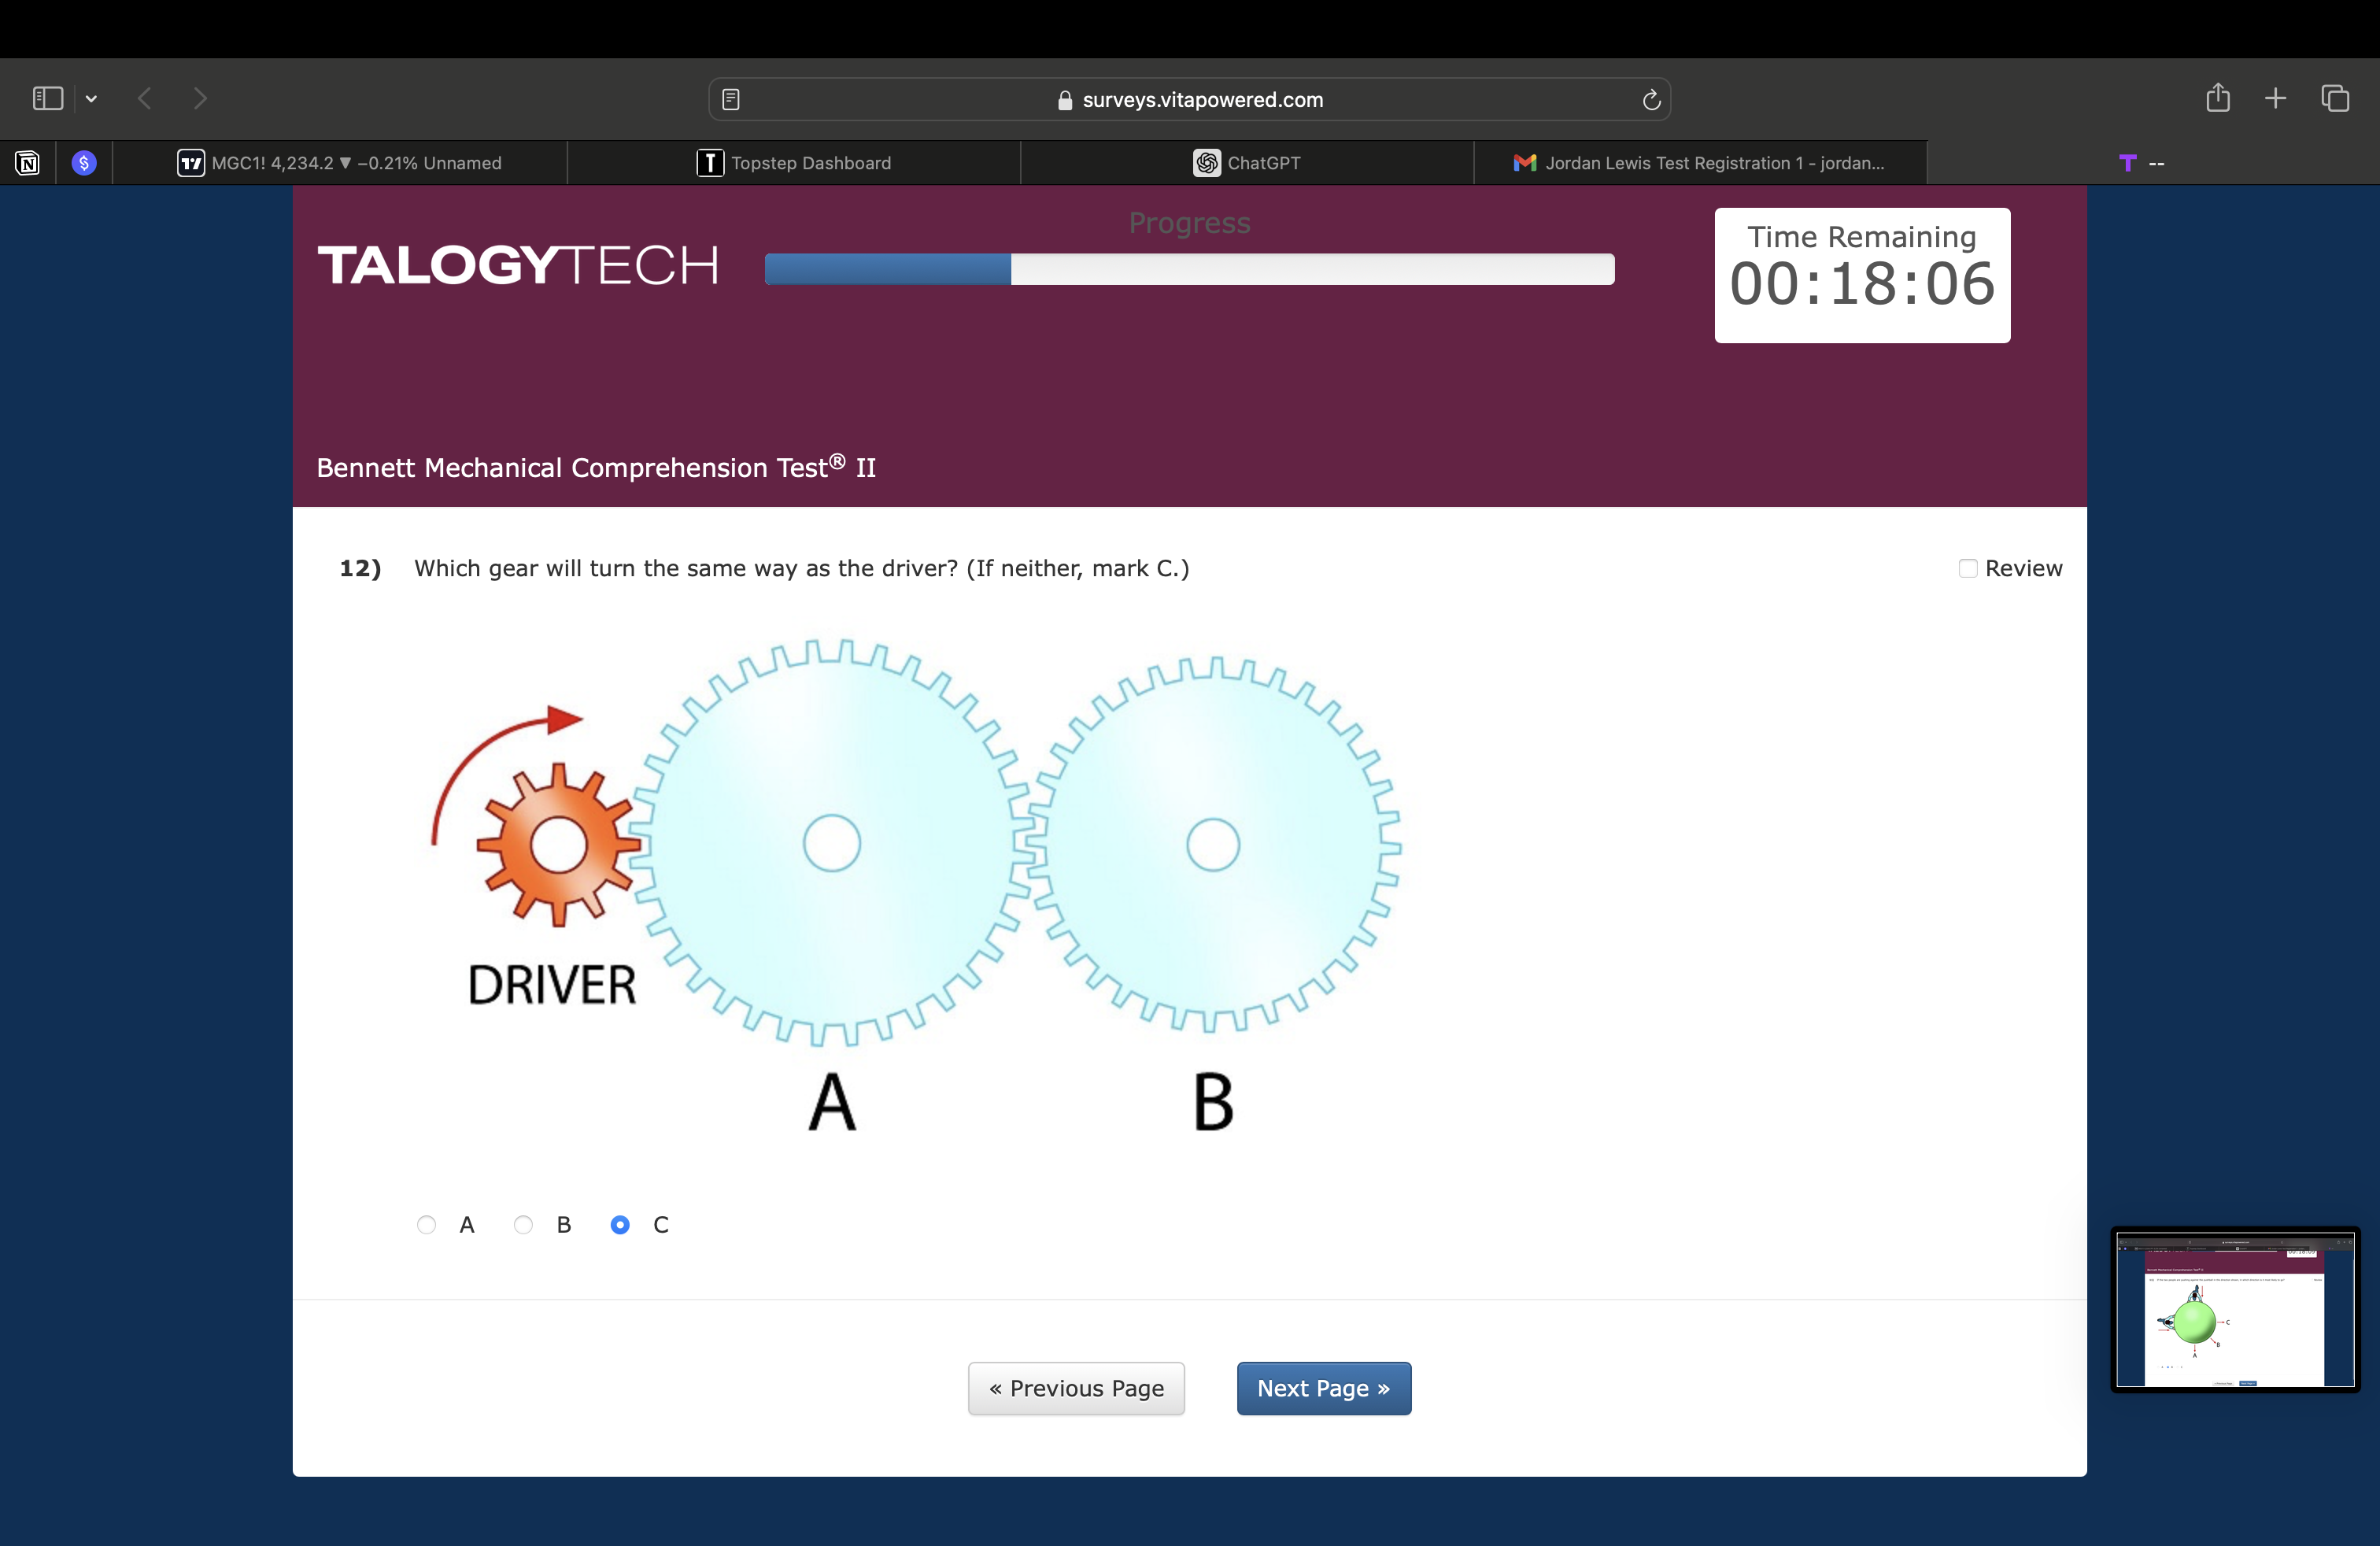Reload the page with refresh icon
The width and height of the screenshot is (2380, 1546).
[1651, 99]
